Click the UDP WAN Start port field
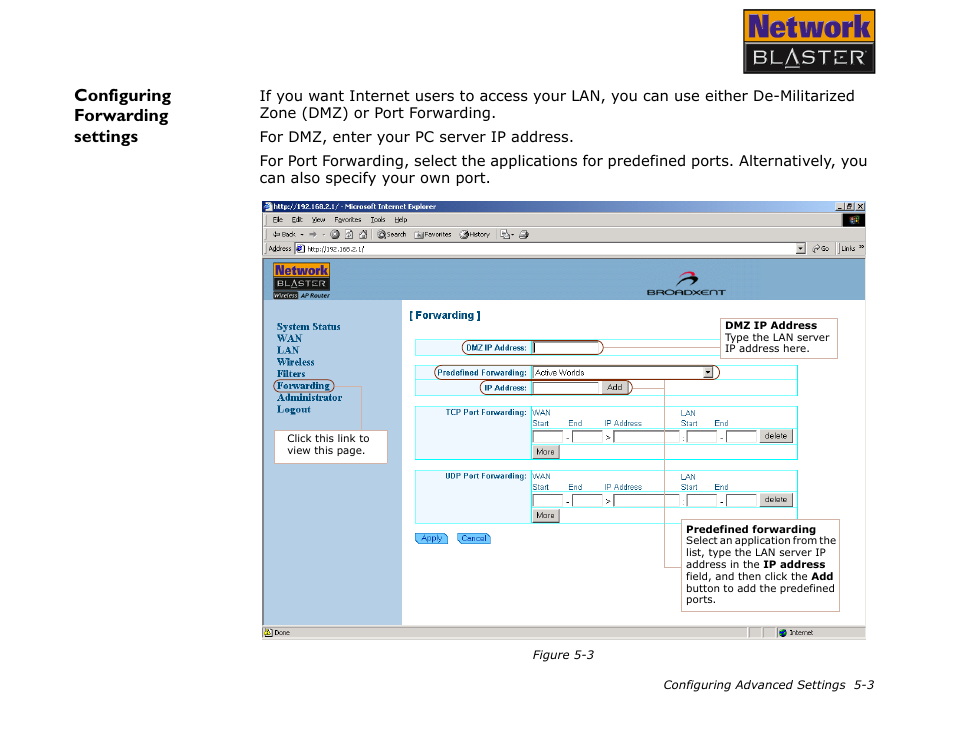954x742 pixels. click(548, 501)
